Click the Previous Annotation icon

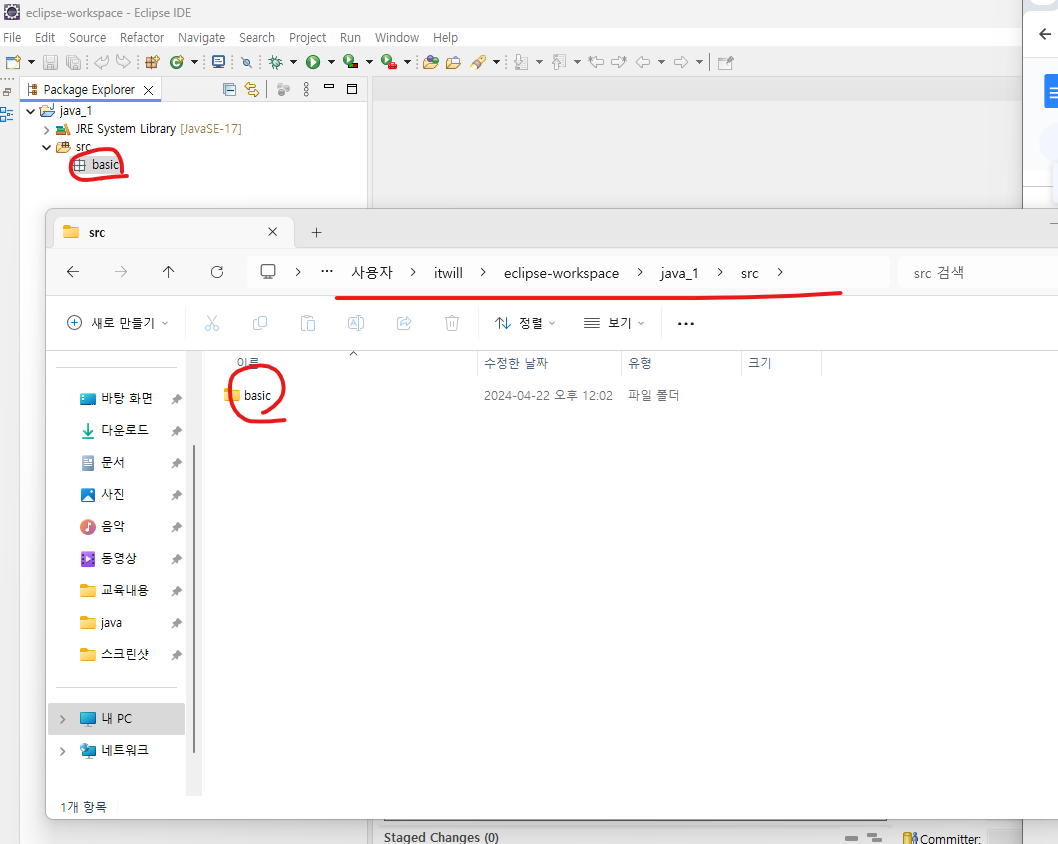pos(559,63)
